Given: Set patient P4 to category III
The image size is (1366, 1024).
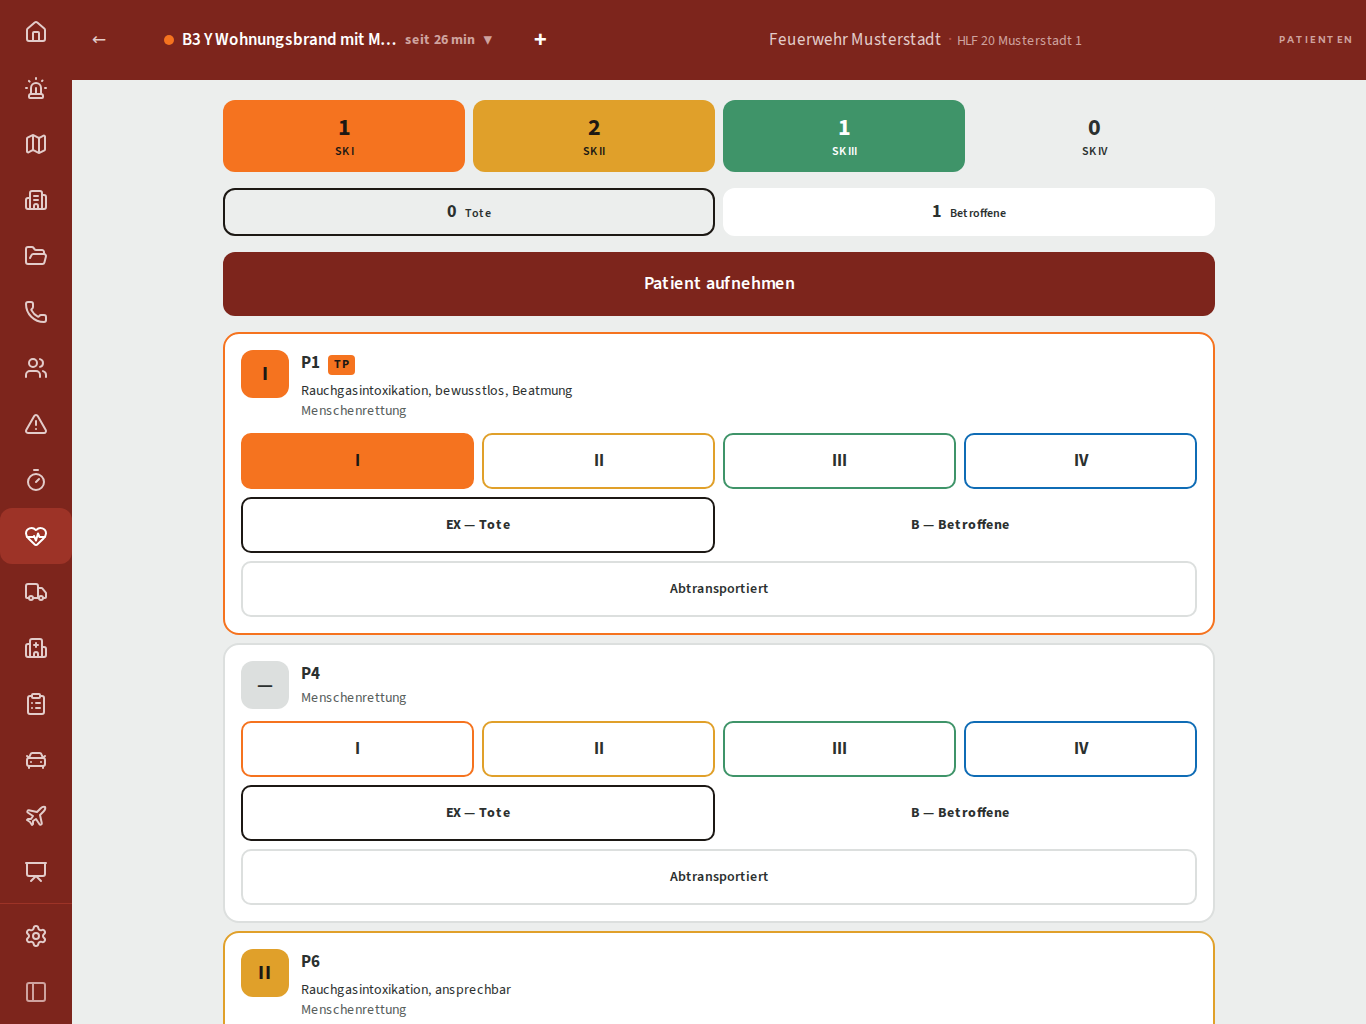Looking at the screenshot, I should click(839, 749).
